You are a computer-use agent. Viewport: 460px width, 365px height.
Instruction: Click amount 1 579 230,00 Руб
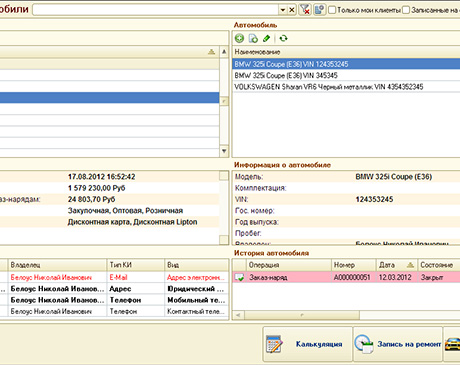[96, 188]
